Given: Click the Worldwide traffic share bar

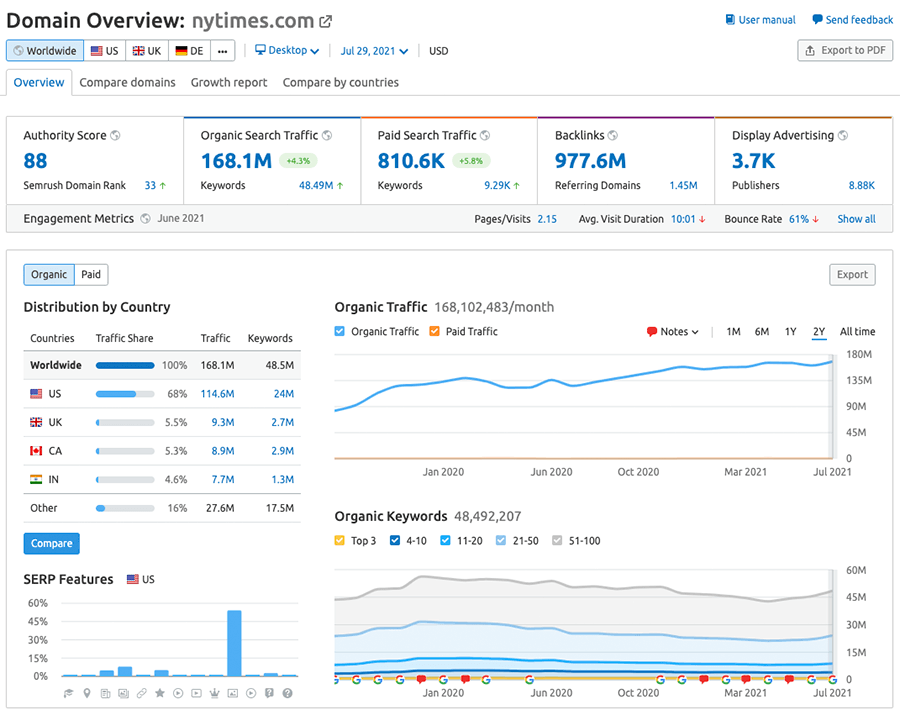Looking at the screenshot, I should (x=125, y=365).
